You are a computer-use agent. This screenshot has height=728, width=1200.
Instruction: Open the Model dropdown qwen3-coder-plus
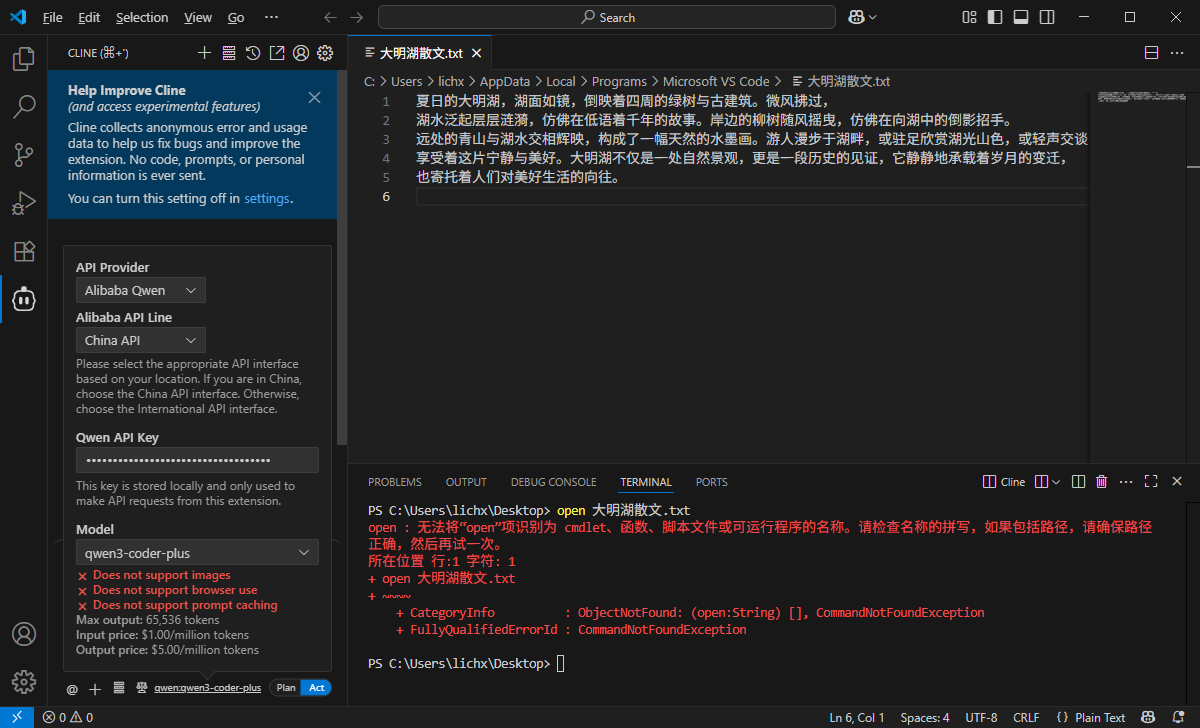pyautogui.click(x=197, y=552)
